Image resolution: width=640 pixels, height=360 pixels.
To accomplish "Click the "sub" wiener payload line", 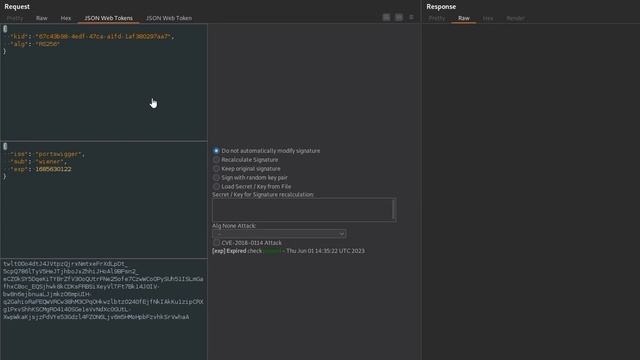I will pyautogui.click(x=38, y=162).
